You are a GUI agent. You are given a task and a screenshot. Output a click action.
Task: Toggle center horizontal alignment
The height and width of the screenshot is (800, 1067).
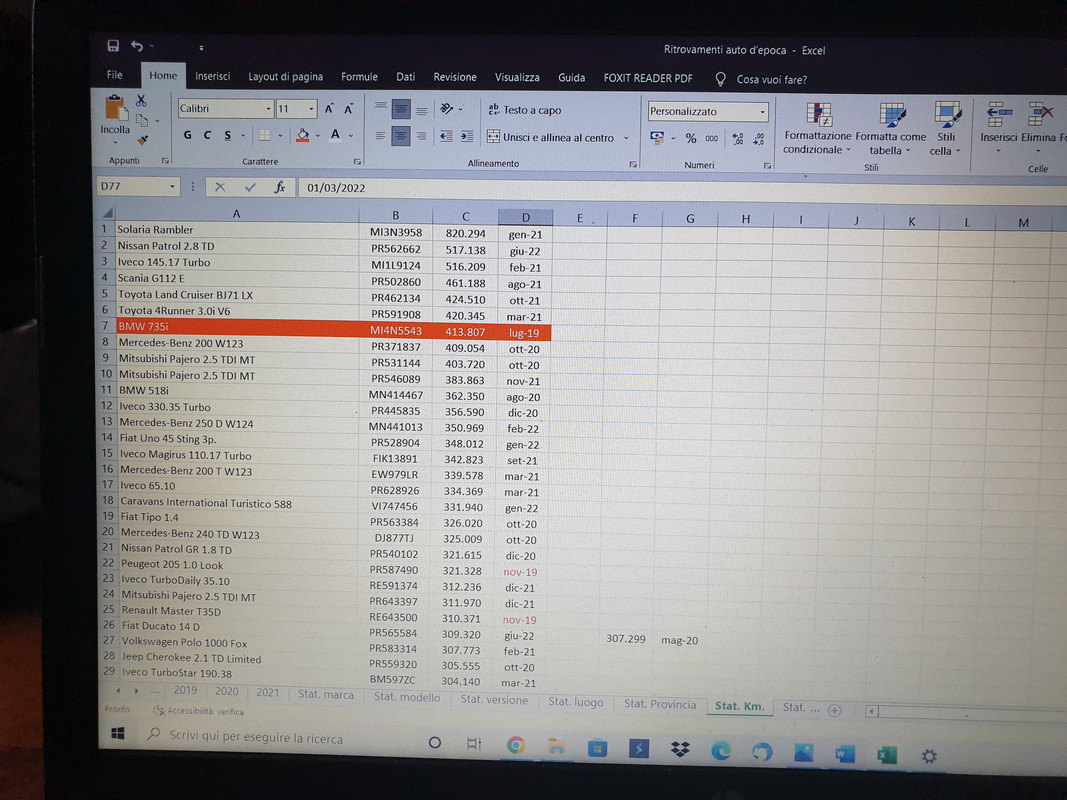pyautogui.click(x=401, y=136)
